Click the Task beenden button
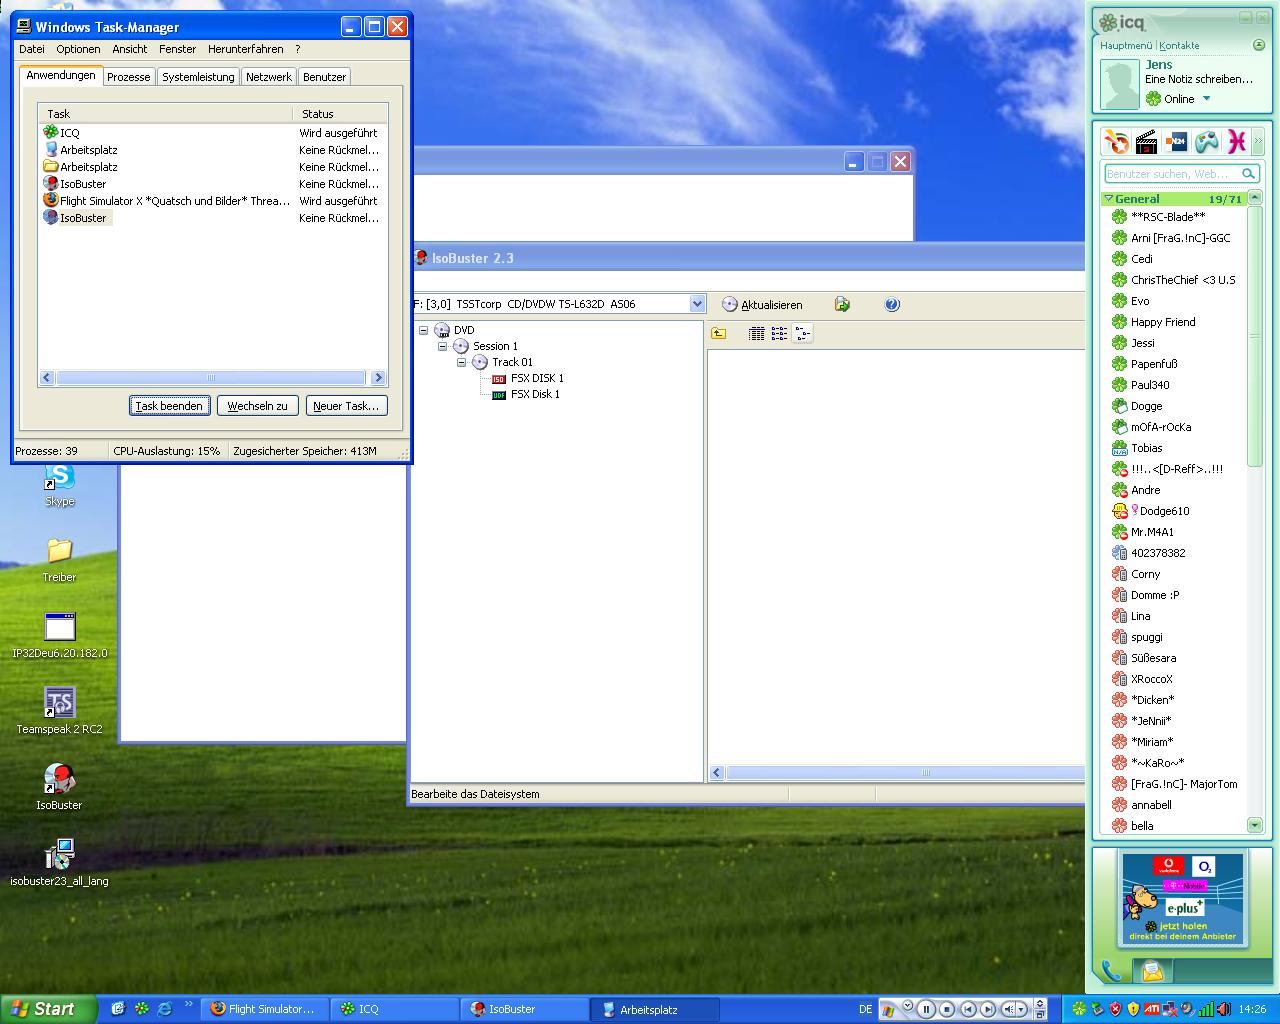Image resolution: width=1280 pixels, height=1024 pixels. pyautogui.click(x=169, y=406)
